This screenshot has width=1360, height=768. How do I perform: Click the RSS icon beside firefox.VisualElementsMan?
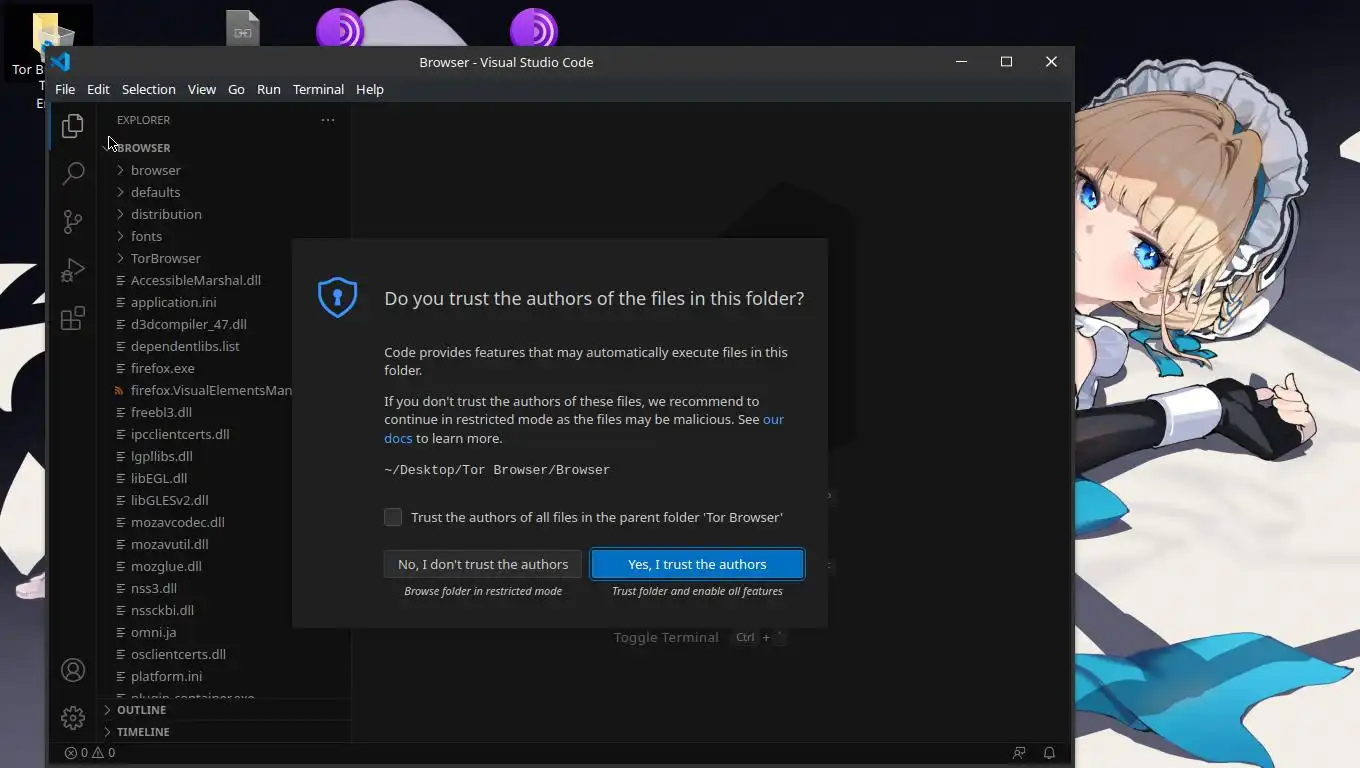[120, 390]
